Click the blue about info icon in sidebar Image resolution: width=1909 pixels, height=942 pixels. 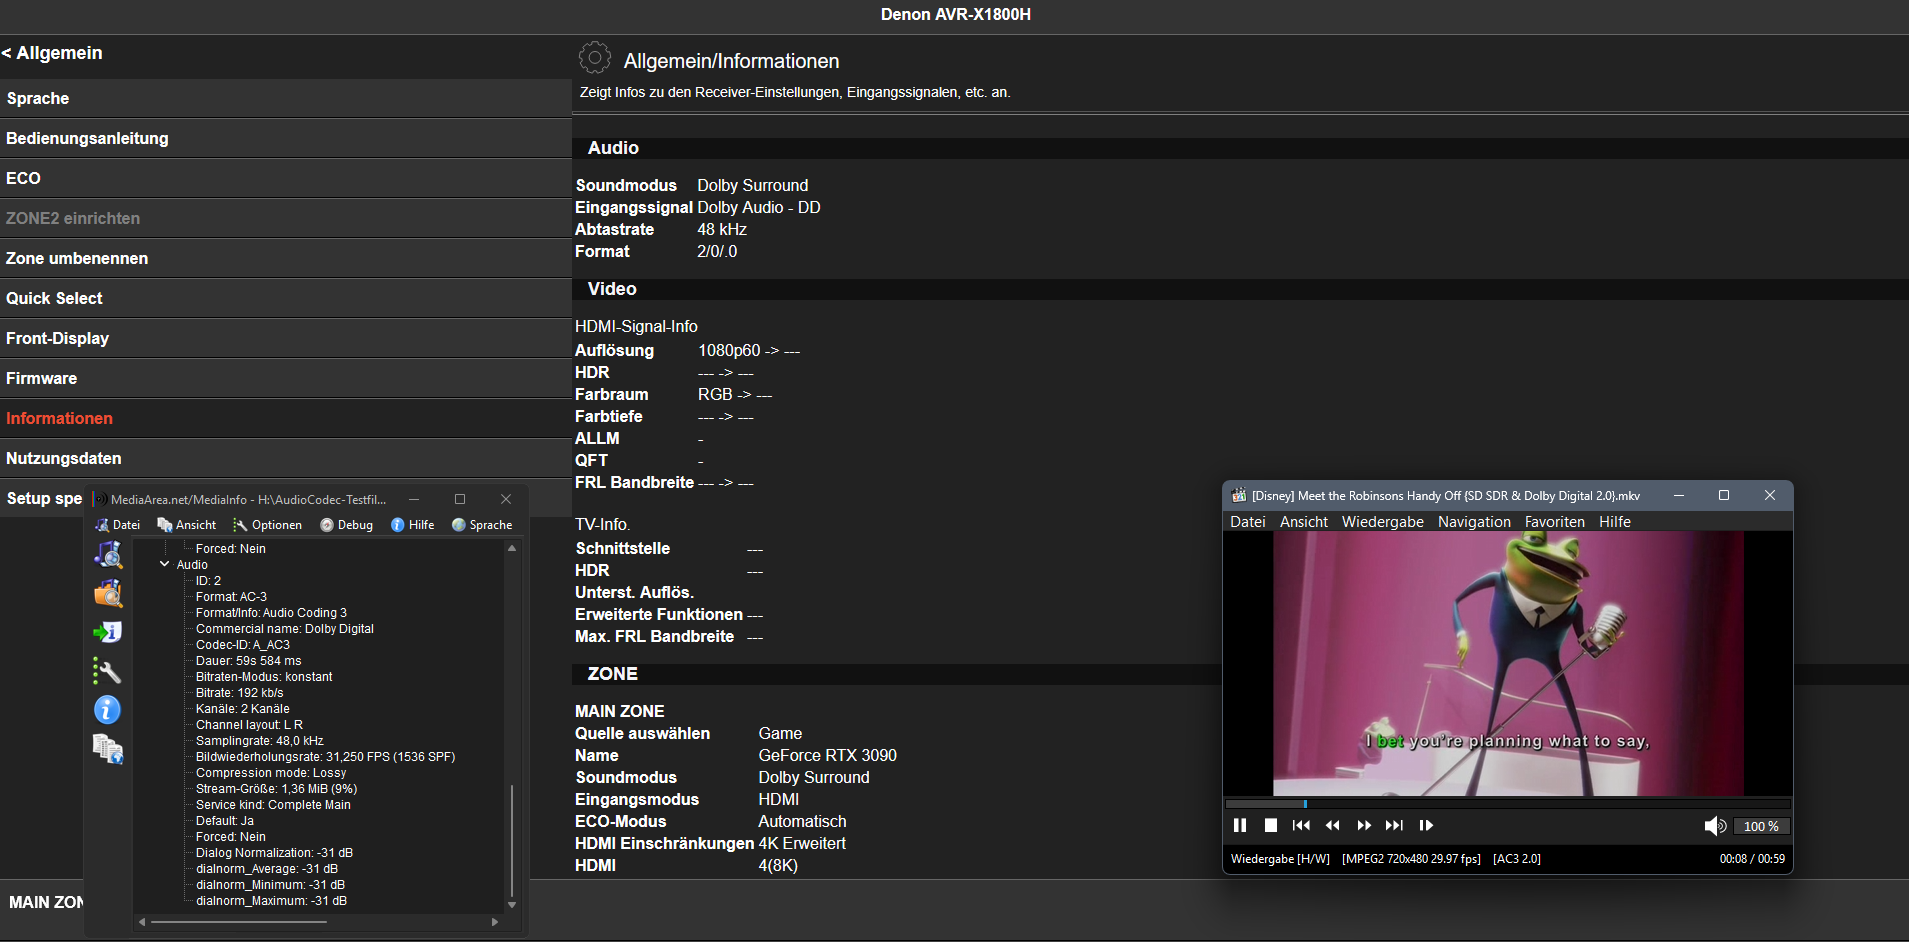(107, 710)
